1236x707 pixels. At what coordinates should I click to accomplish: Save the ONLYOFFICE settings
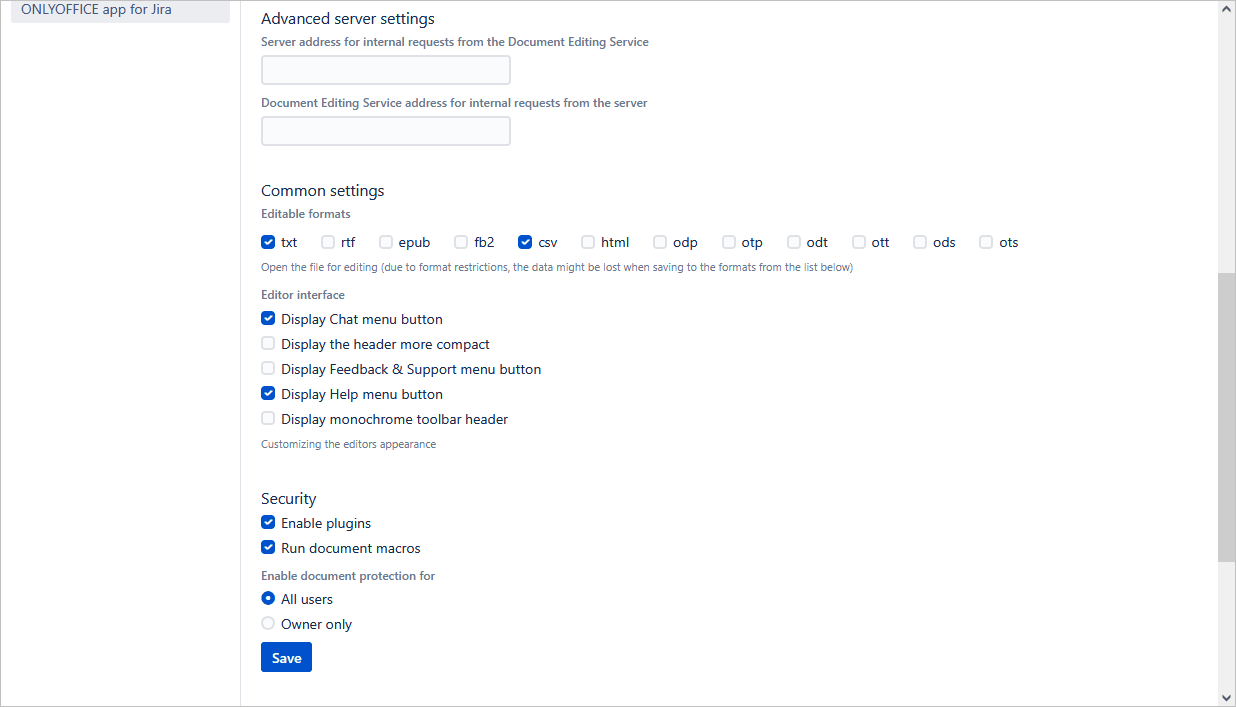coord(286,657)
